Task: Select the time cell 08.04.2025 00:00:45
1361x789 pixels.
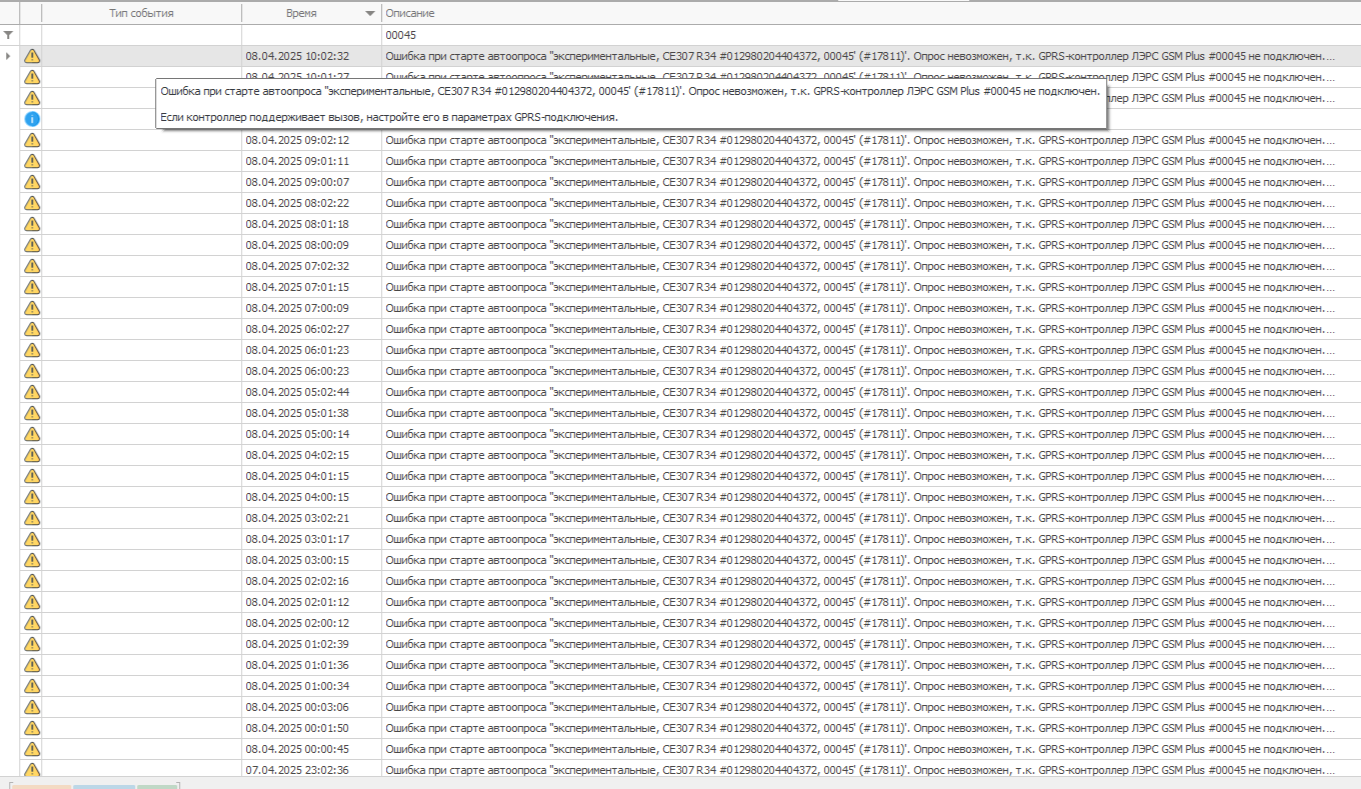Action: coord(311,749)
